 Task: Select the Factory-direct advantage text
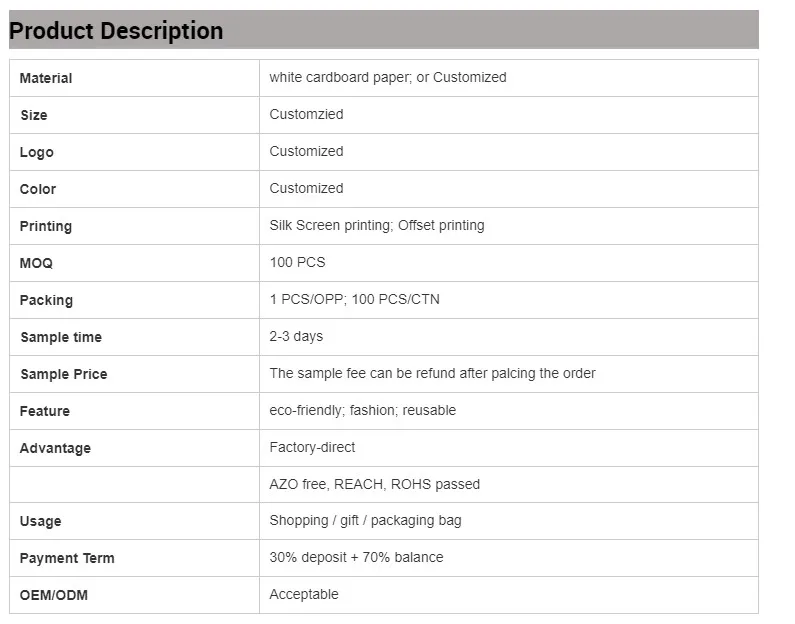pos(312,447)
